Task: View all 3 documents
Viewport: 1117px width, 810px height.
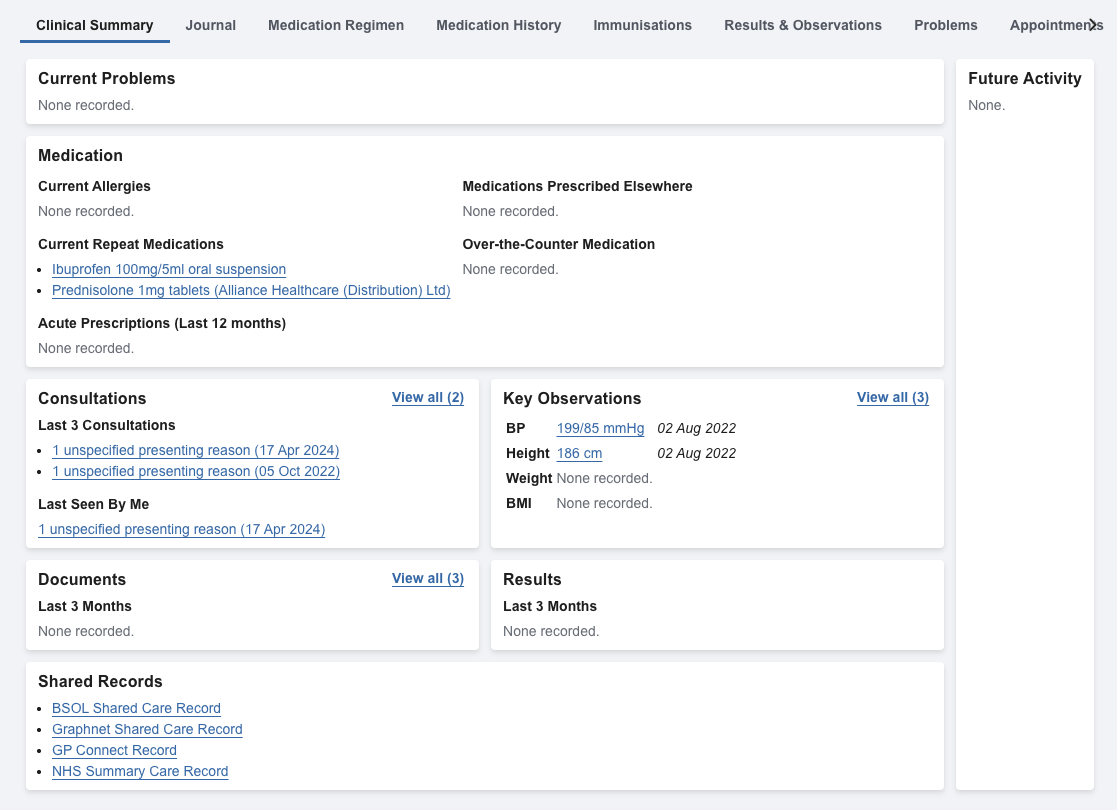Action: pos(428,578)
